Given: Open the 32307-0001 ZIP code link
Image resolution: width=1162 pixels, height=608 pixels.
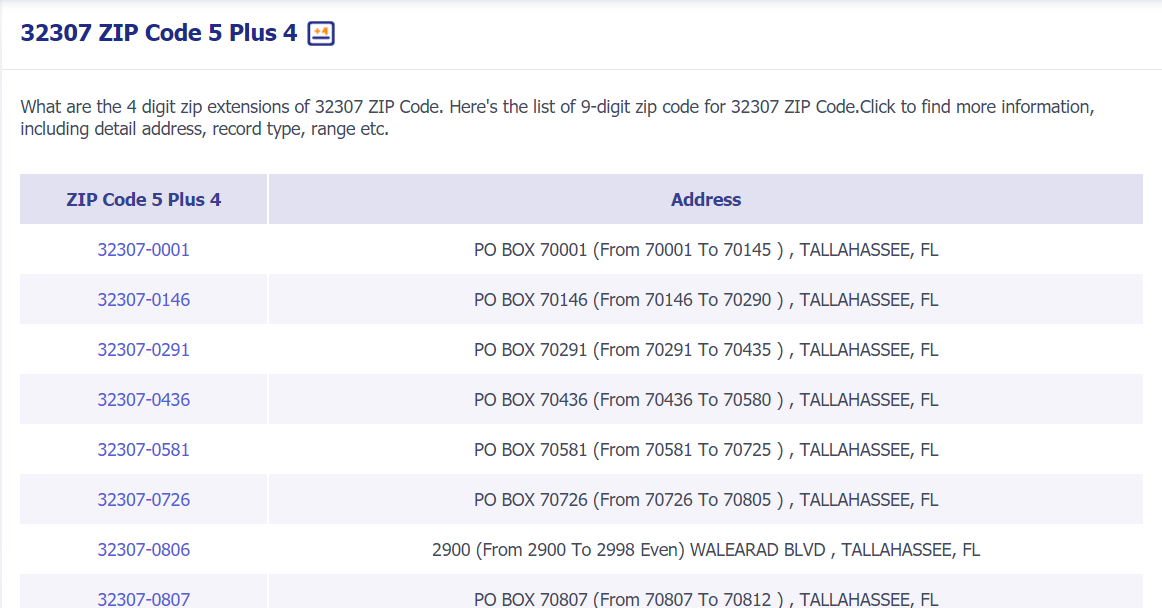Looking at the screenshot, I should point(143,250).
